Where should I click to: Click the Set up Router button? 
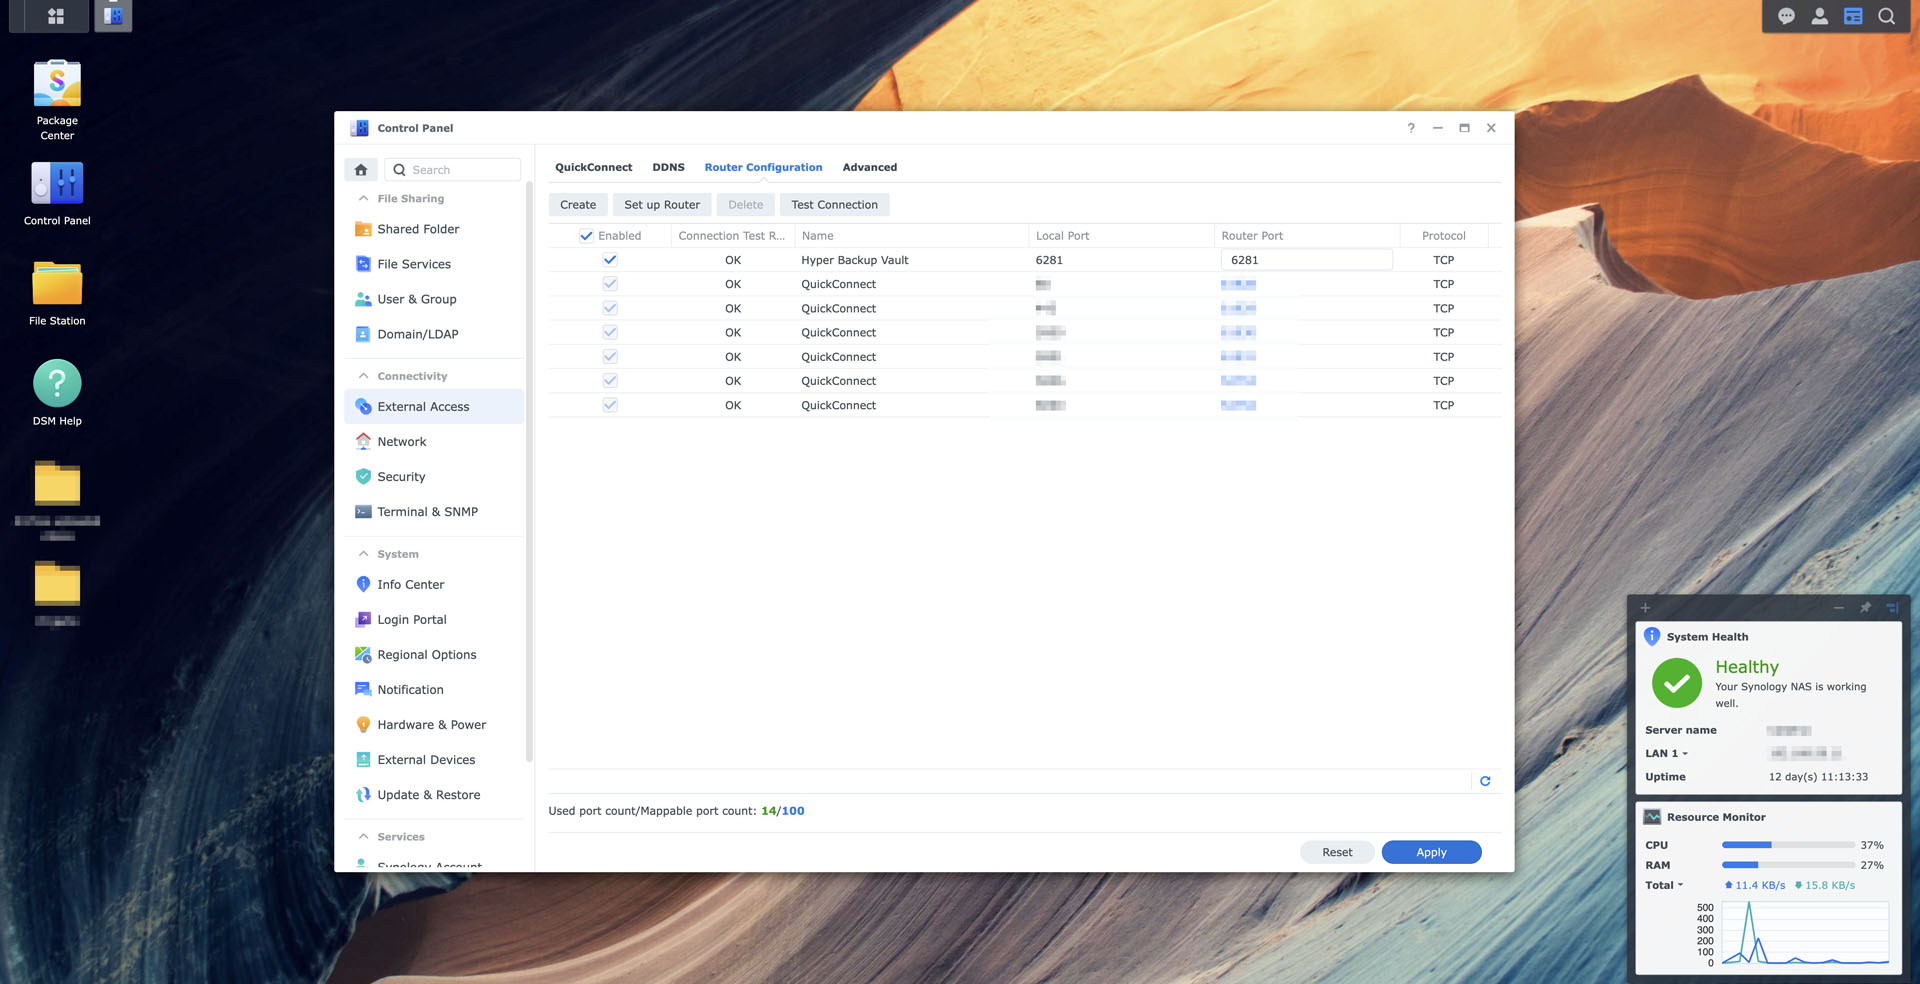[x=662, y=205]
